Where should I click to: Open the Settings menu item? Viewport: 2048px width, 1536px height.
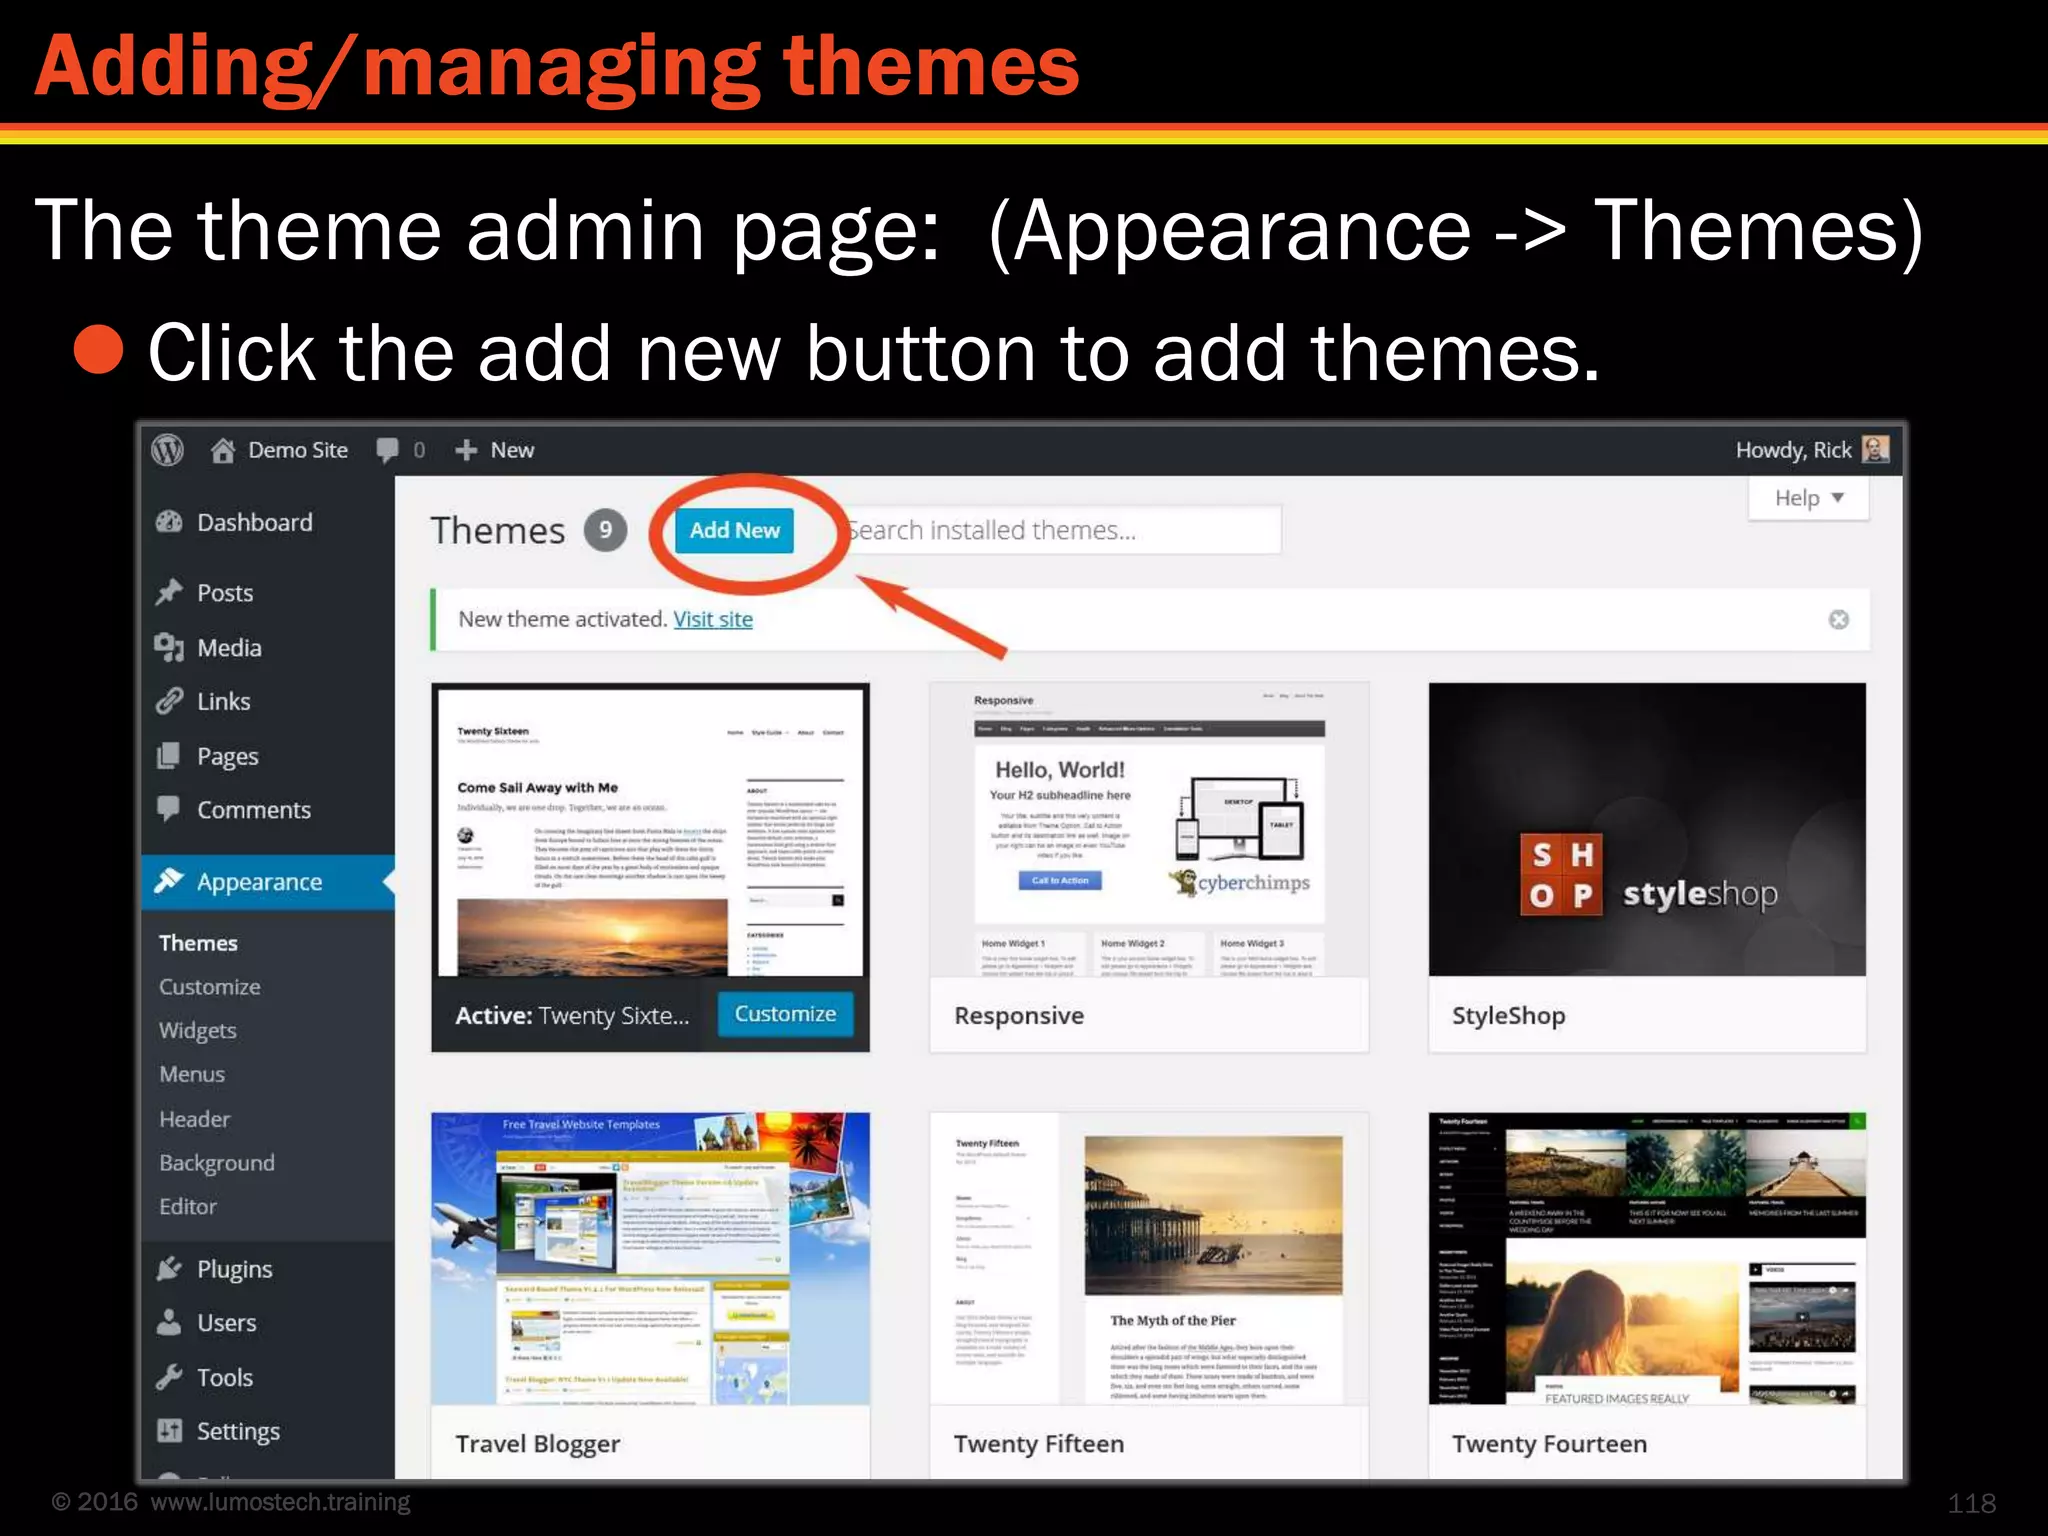[238, 1431]
